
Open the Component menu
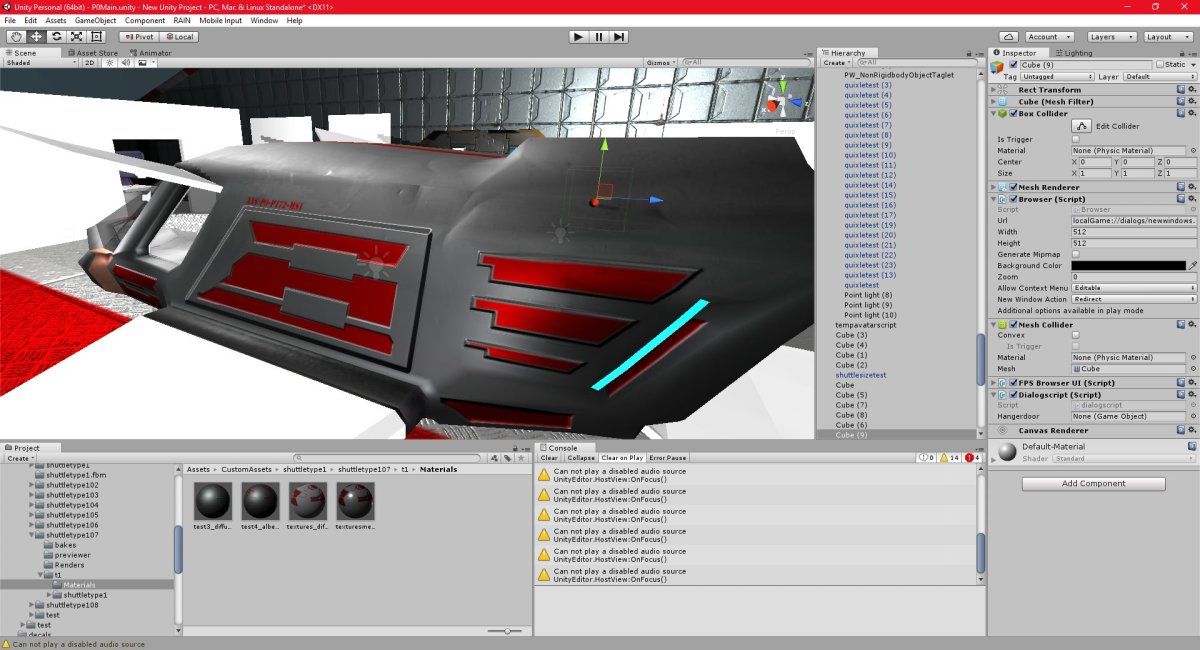[x=145, y=20]
